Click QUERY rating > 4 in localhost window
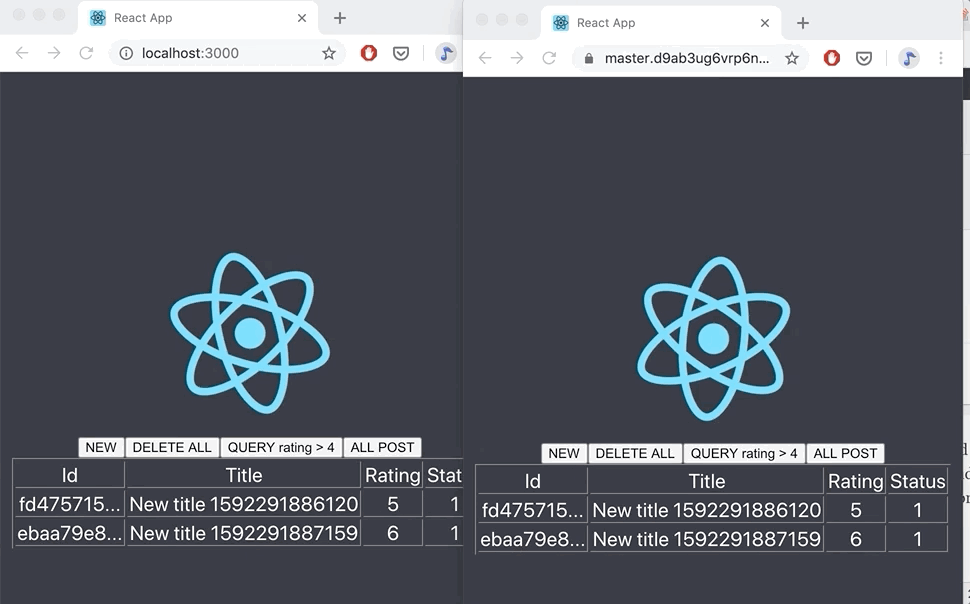The width and height of the screenshot is (970, 604). point(281,447)
